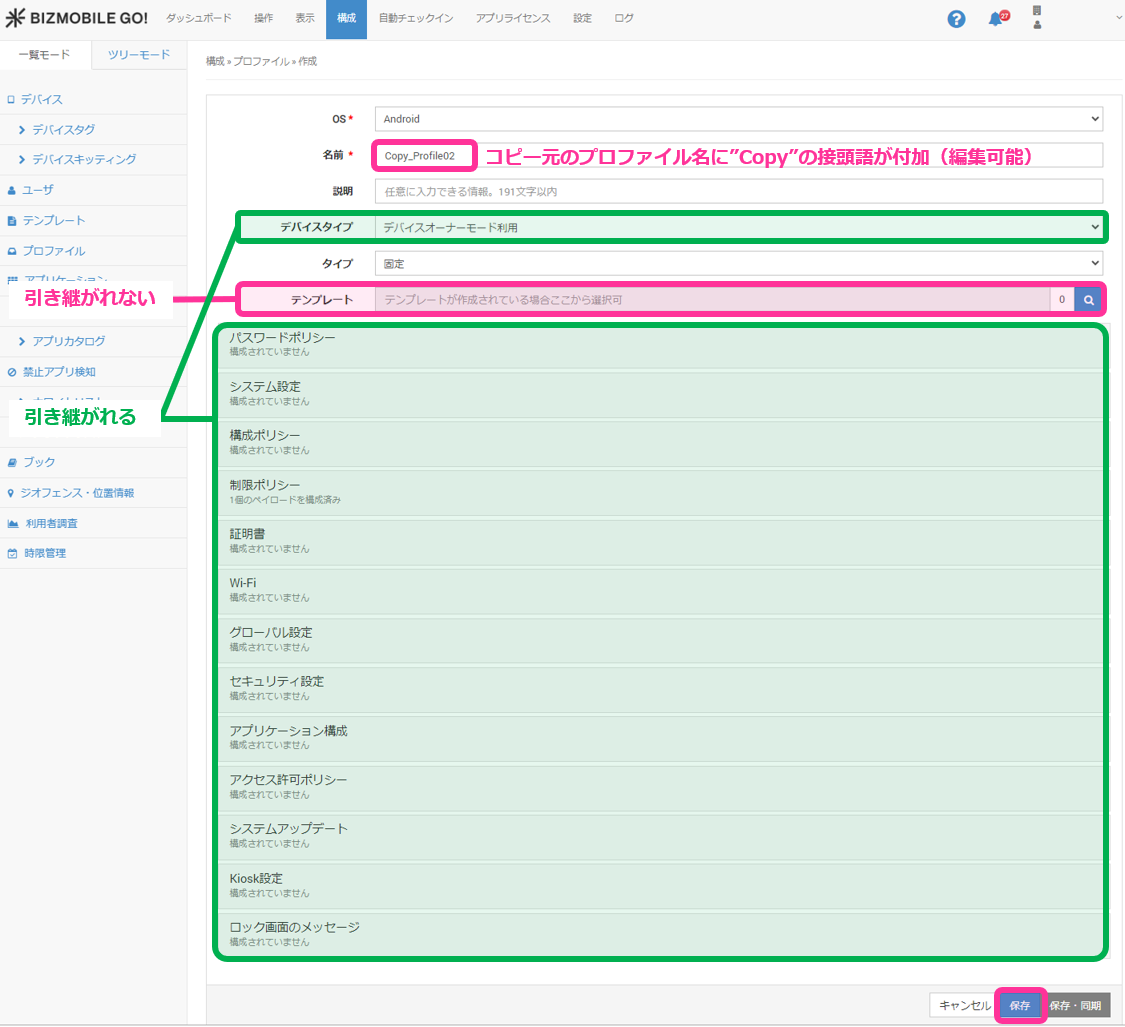The image size is (1125, 1027).
Task: Open the タイプ dropdown showing 固定
Action: [x=738, y=264]
